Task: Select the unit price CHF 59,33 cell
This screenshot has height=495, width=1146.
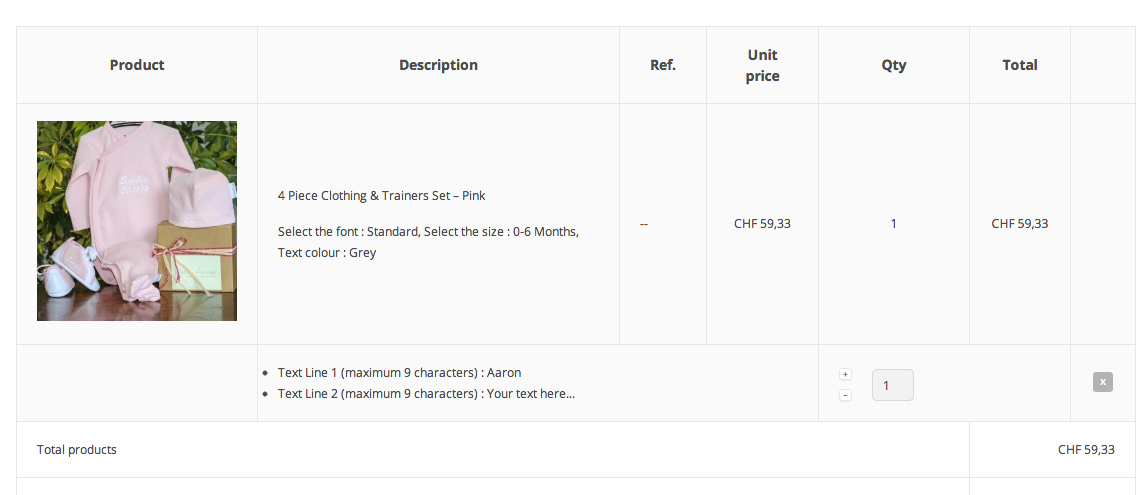Action: click(762, 224)
